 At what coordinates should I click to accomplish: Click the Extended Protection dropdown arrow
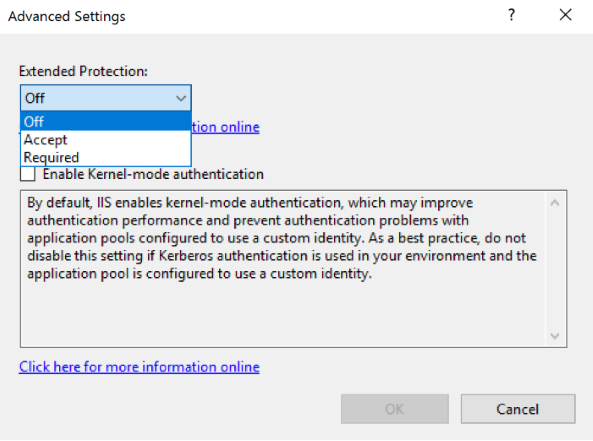181,98
